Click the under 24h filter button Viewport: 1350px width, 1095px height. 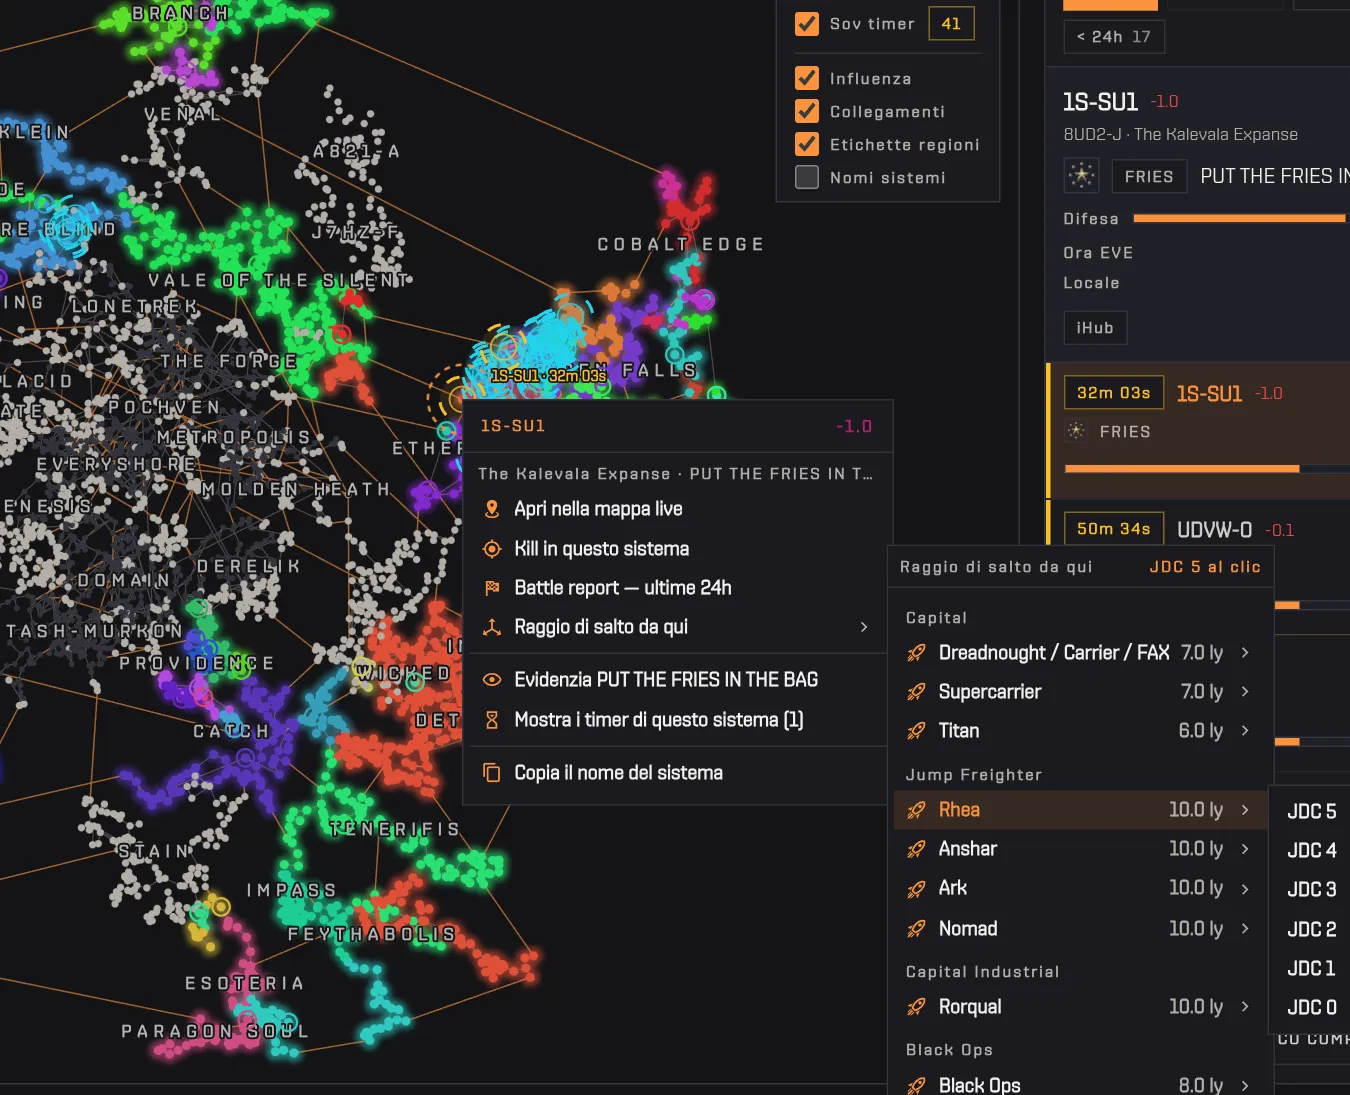coord(1114,37)
